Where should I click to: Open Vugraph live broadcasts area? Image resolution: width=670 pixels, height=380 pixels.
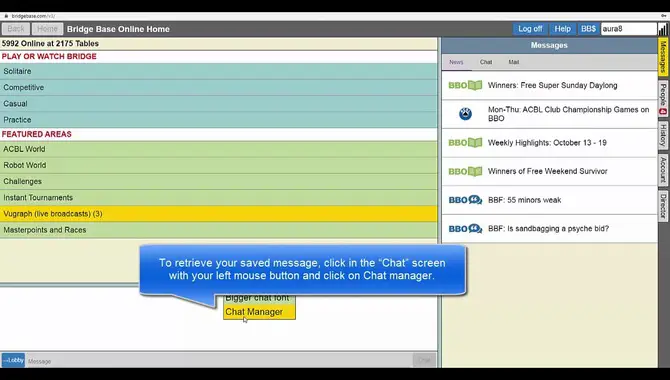click(218, 214)
